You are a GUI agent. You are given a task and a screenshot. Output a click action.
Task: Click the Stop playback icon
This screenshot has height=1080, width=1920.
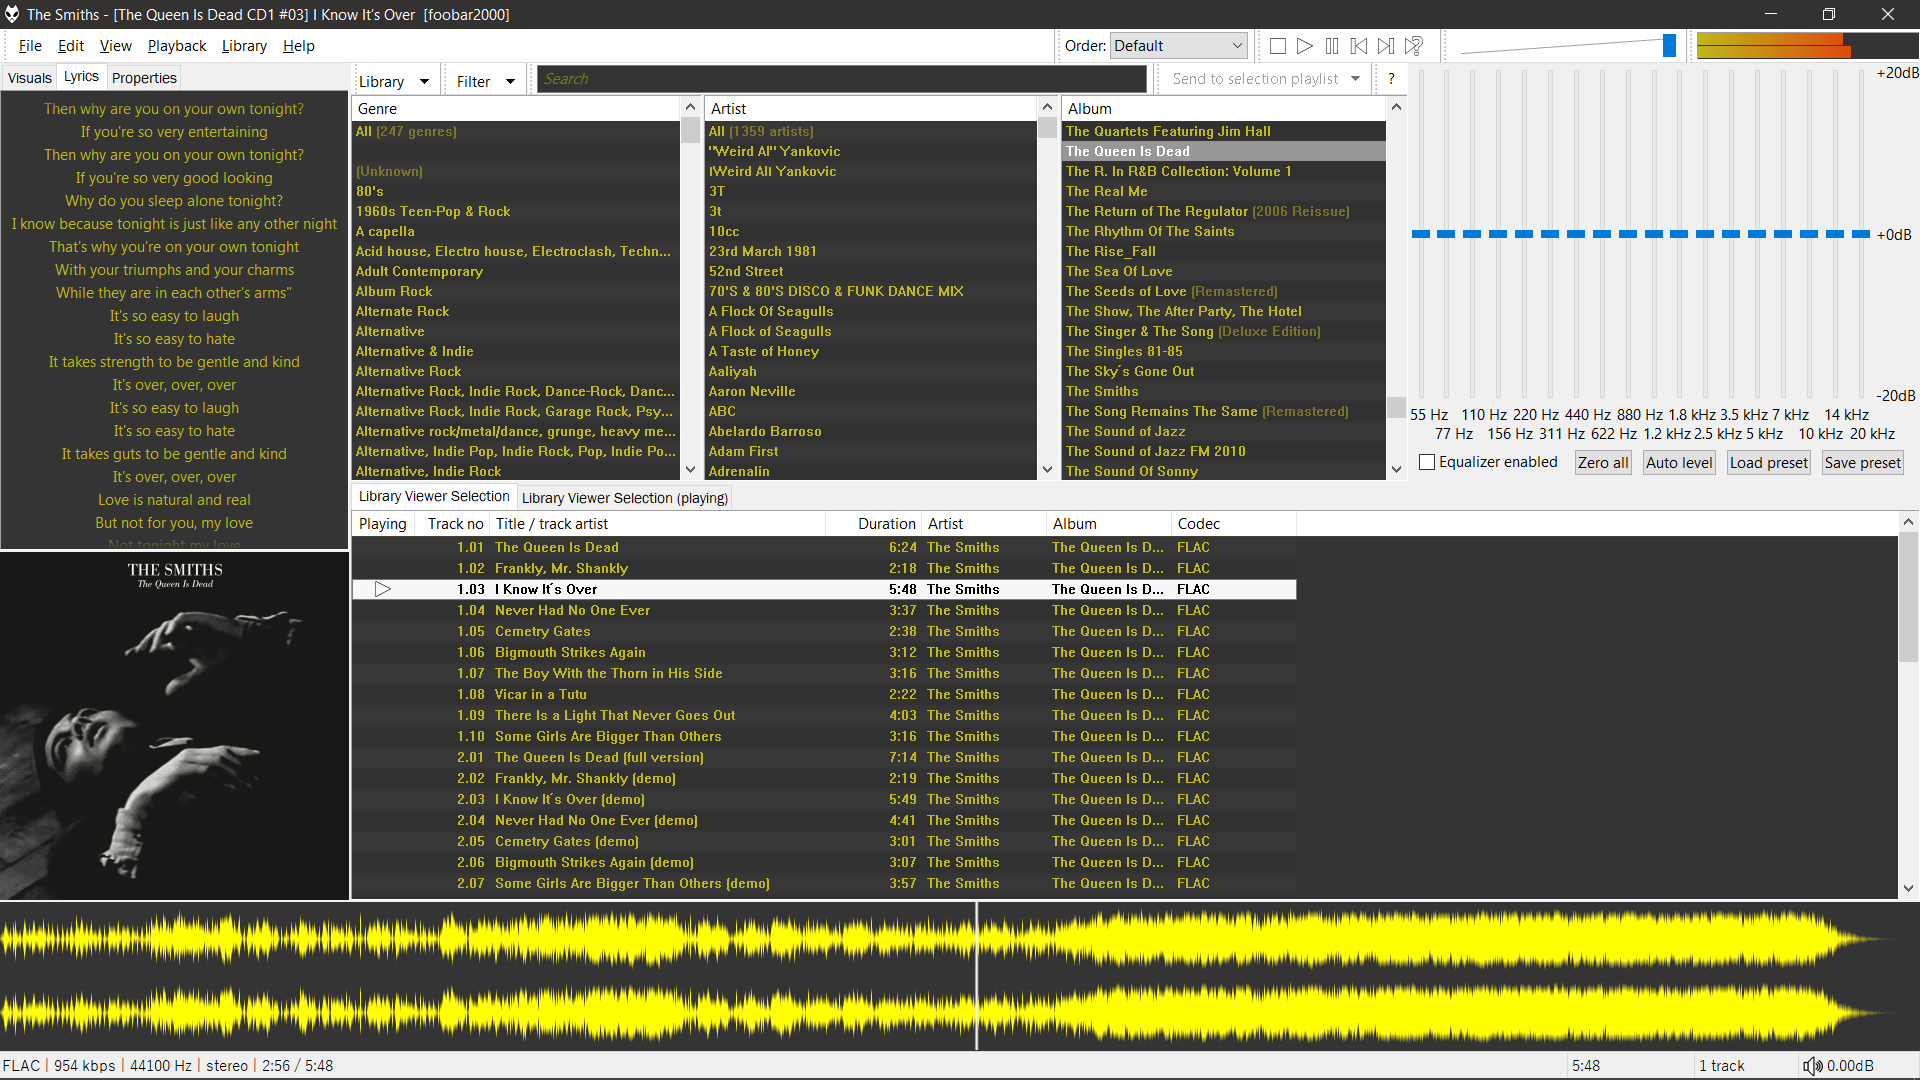[1278, 45]
